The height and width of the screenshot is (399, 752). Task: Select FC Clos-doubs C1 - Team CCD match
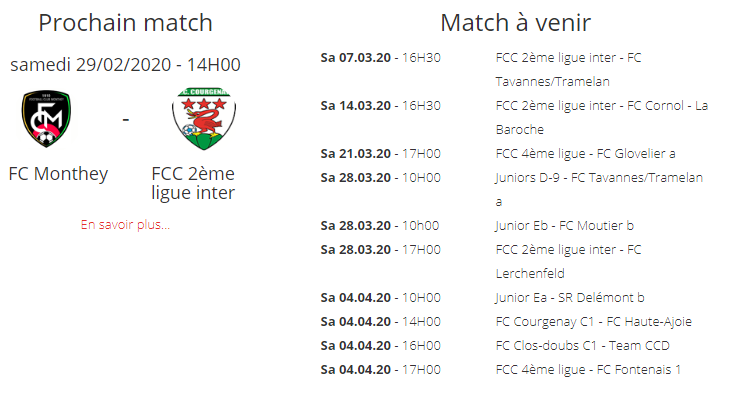pyautogui.click(x=583, y=345)
